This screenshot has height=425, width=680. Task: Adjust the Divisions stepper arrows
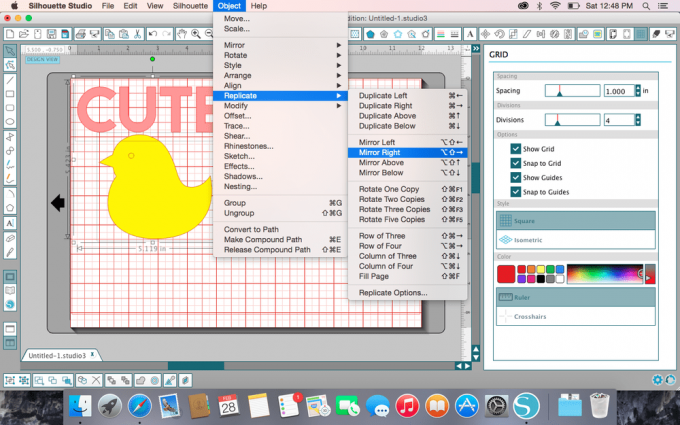pos(638,119)
